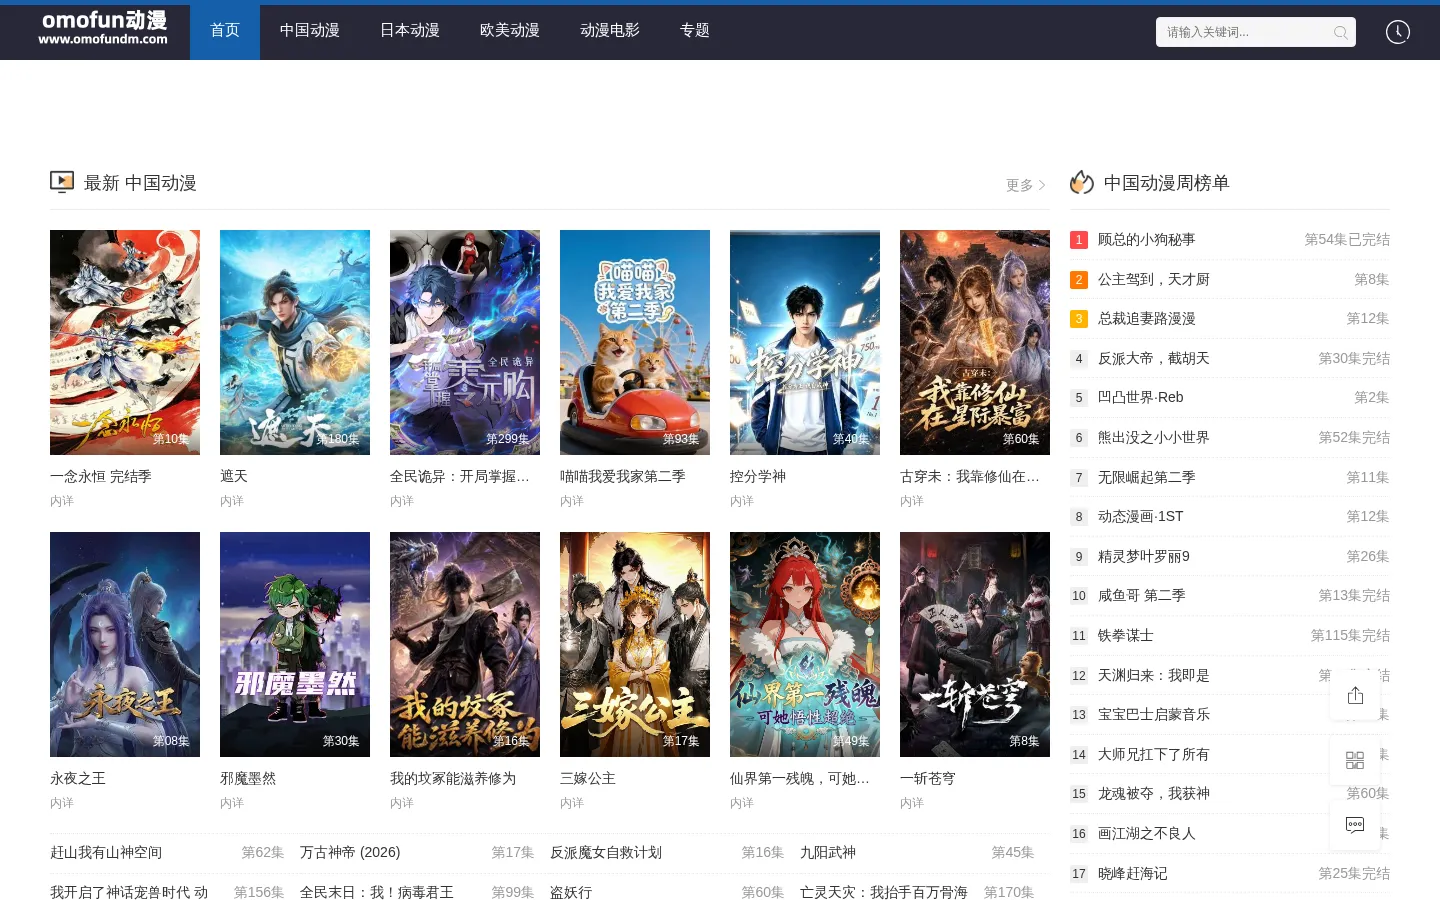Click the 三嫁公主 title link
1440x900 pixels.
click(x=588, y=778)
